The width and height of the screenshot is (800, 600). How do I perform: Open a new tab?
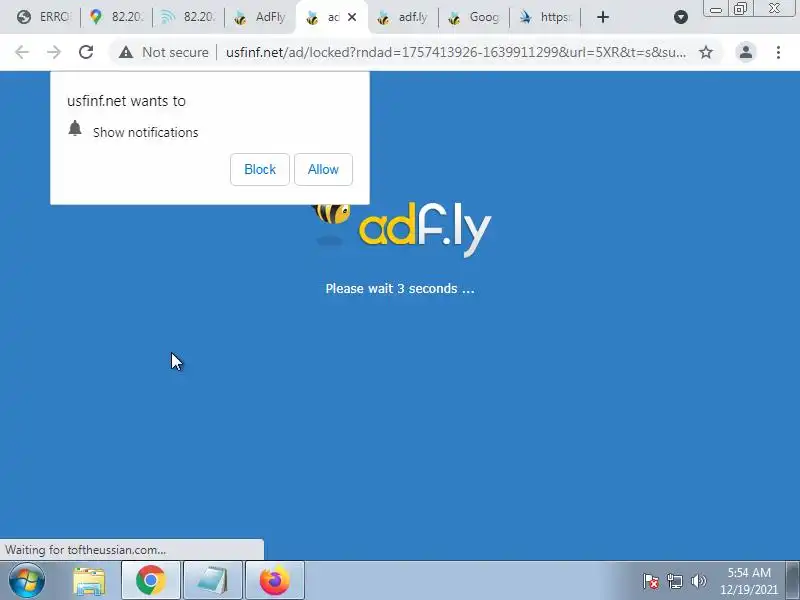(603, 17)
